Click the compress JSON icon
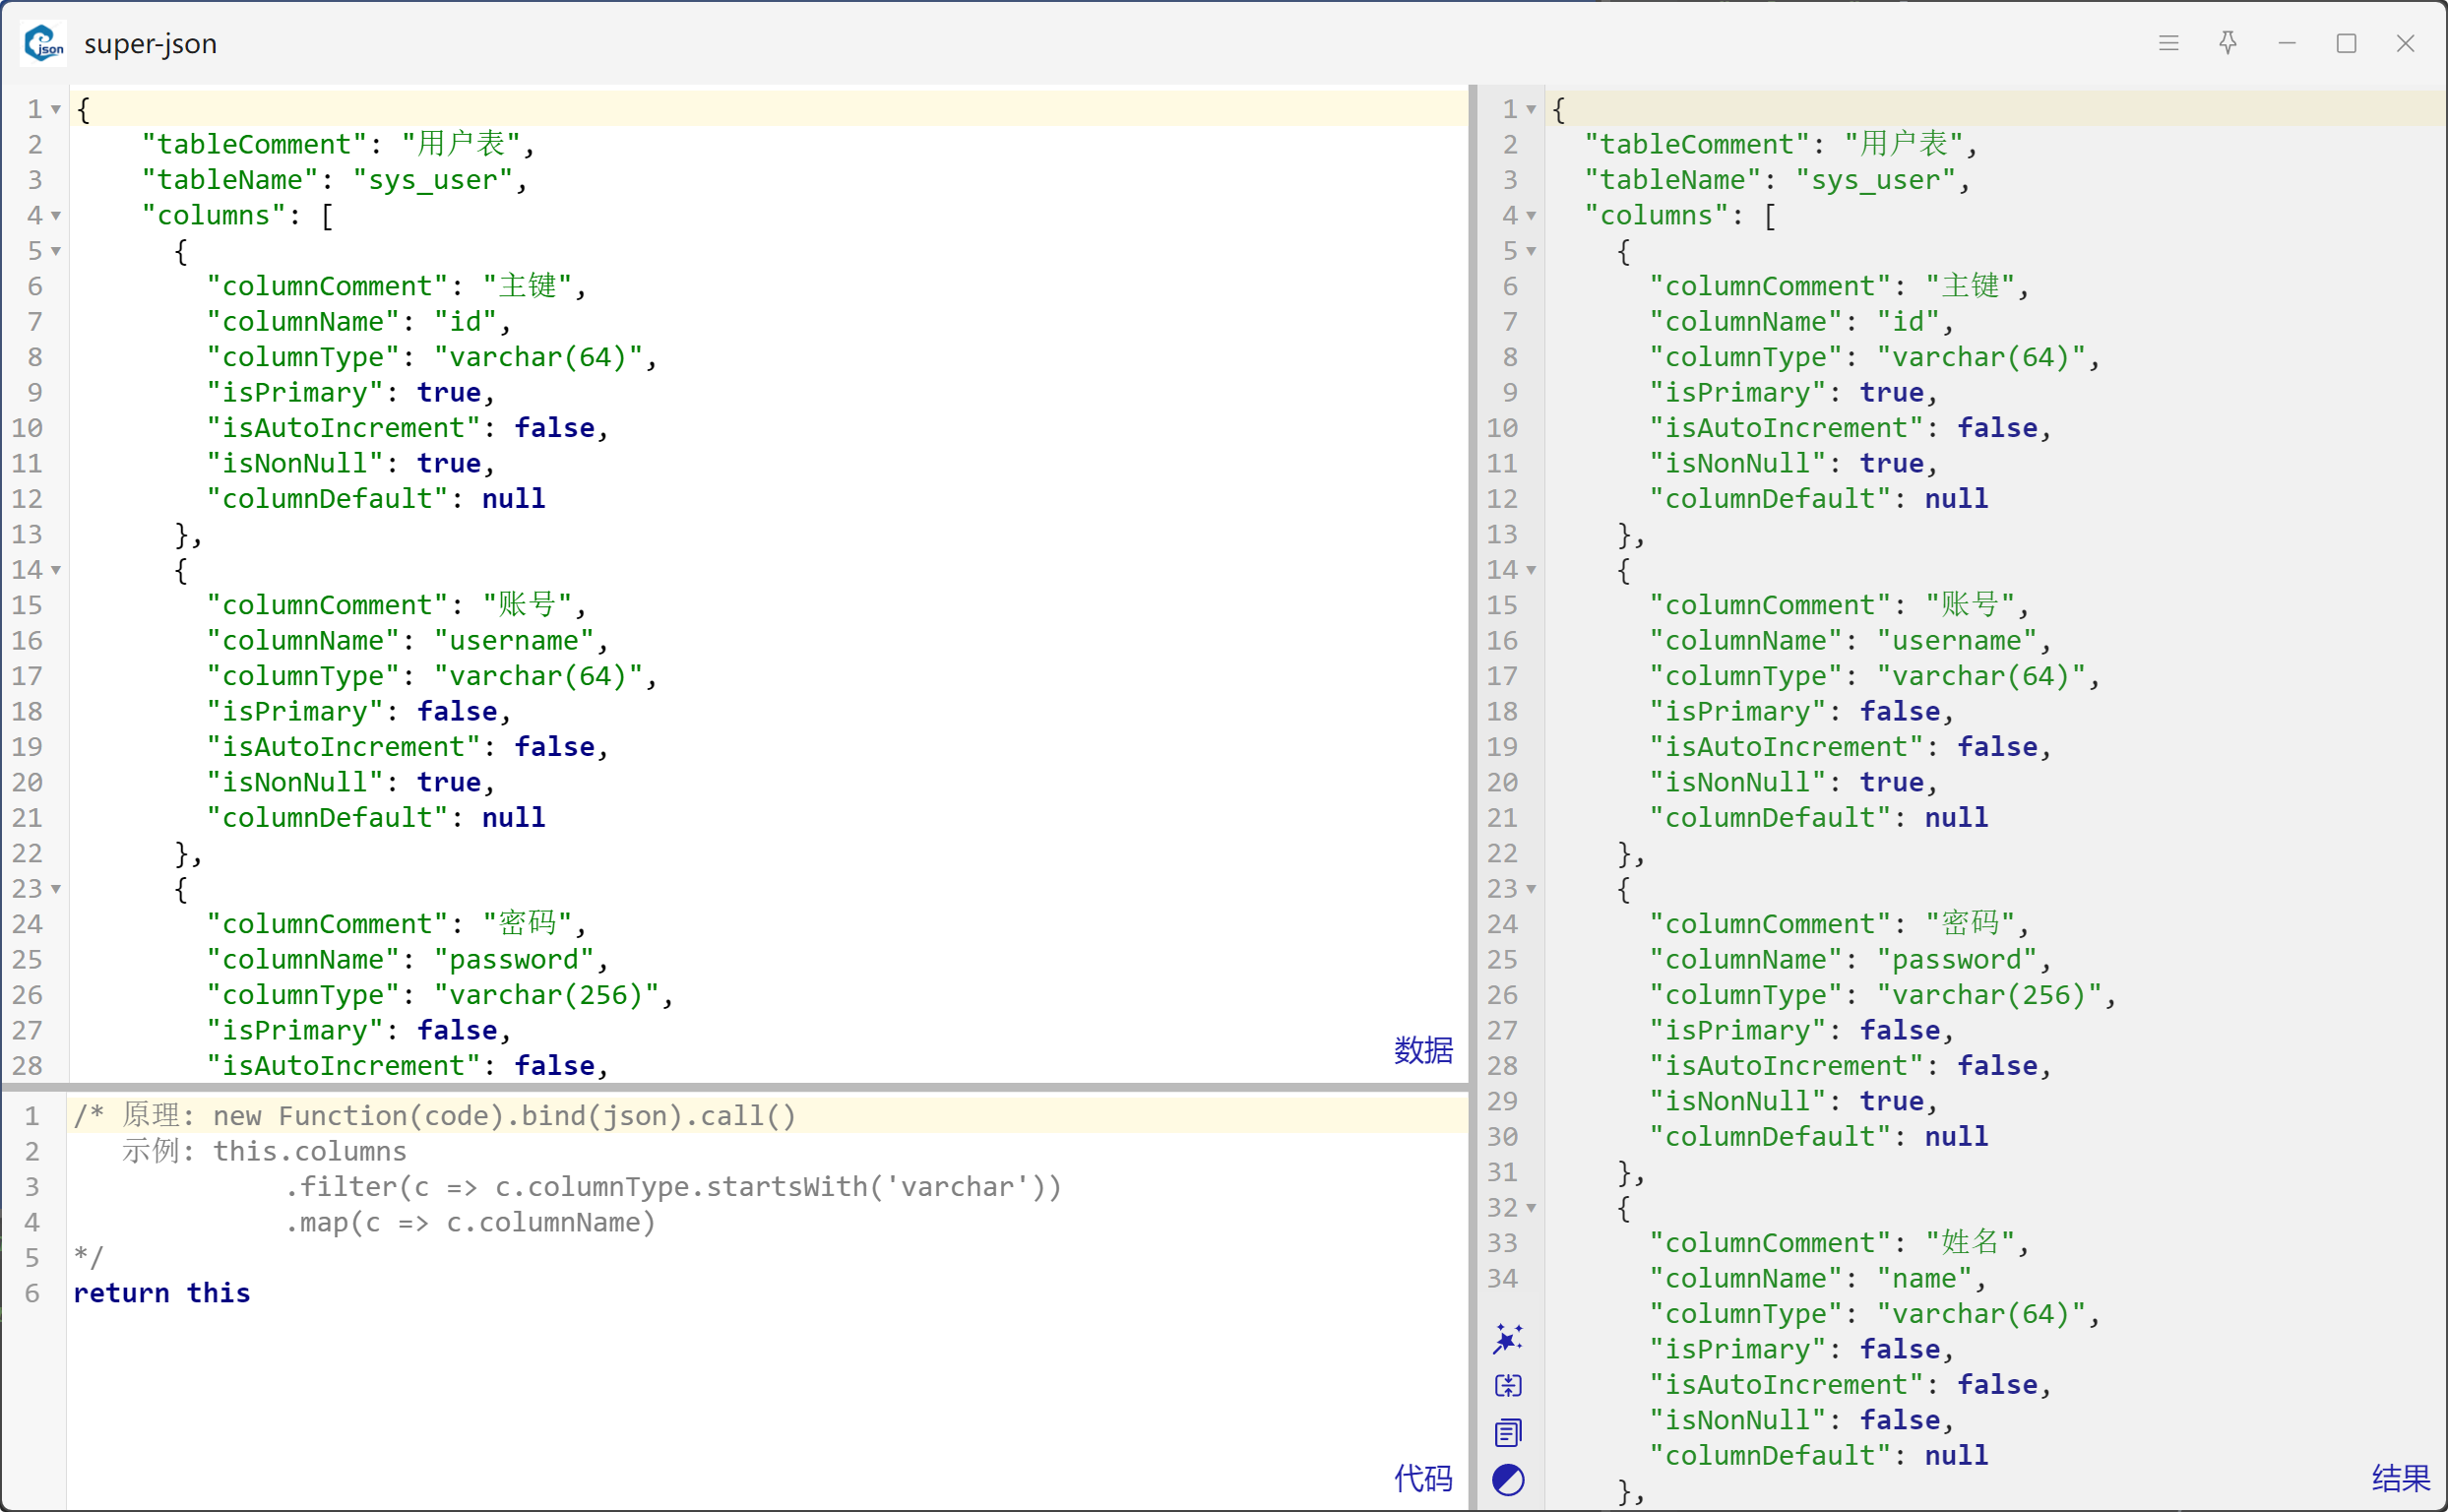The height and width of the screenshot is (1512, 2448). [1508, 1385]
